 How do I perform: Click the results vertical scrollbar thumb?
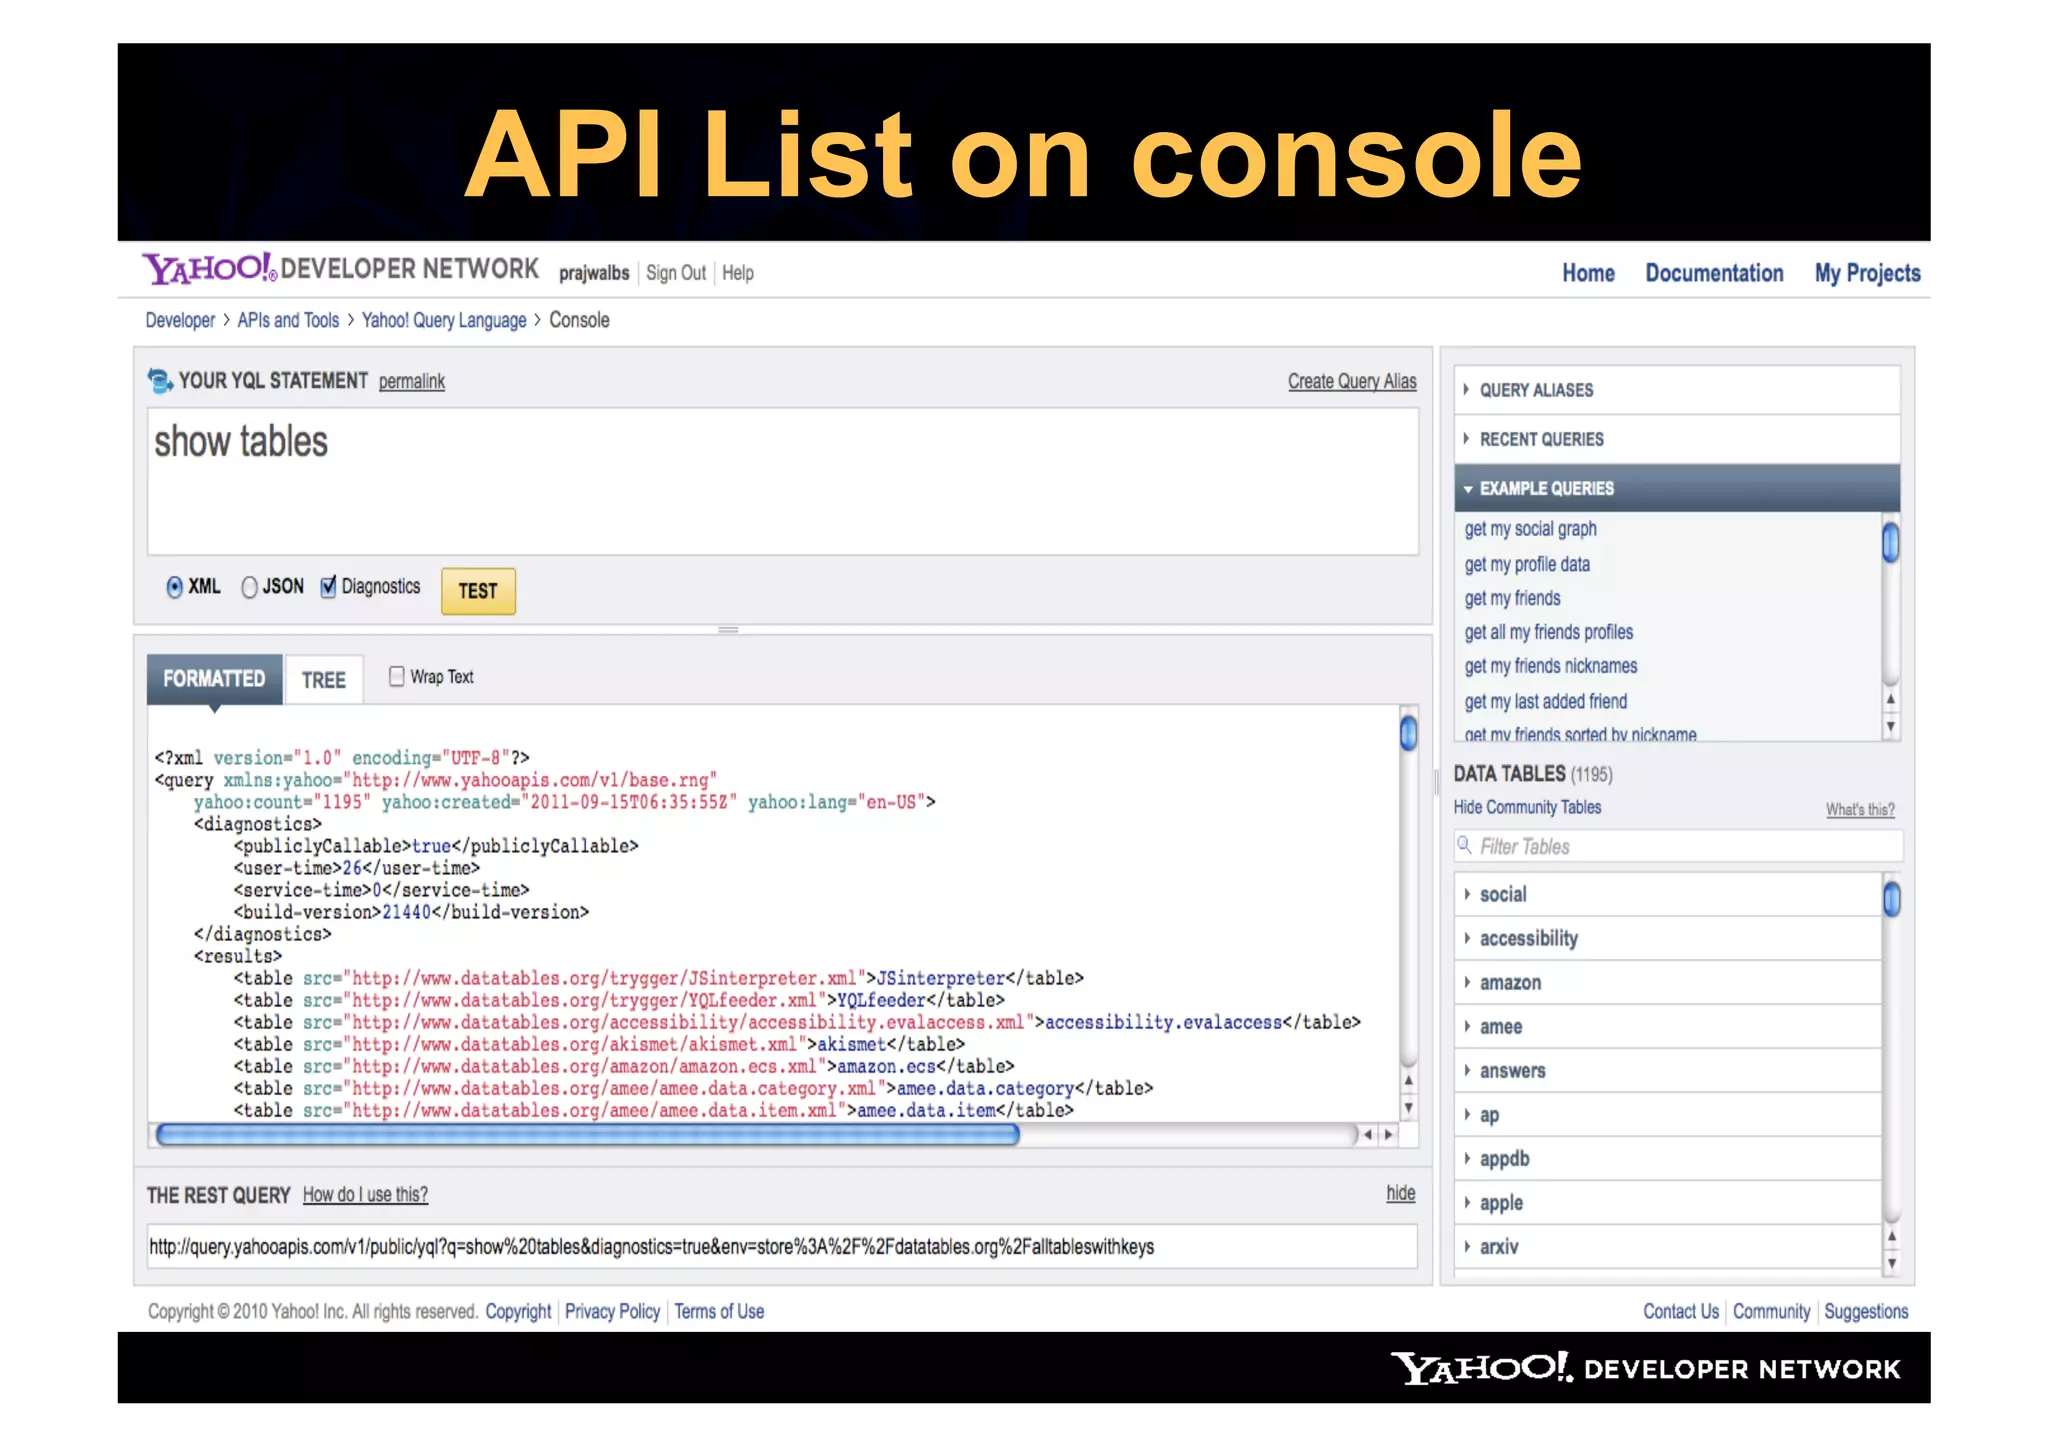pos(1408,733)
